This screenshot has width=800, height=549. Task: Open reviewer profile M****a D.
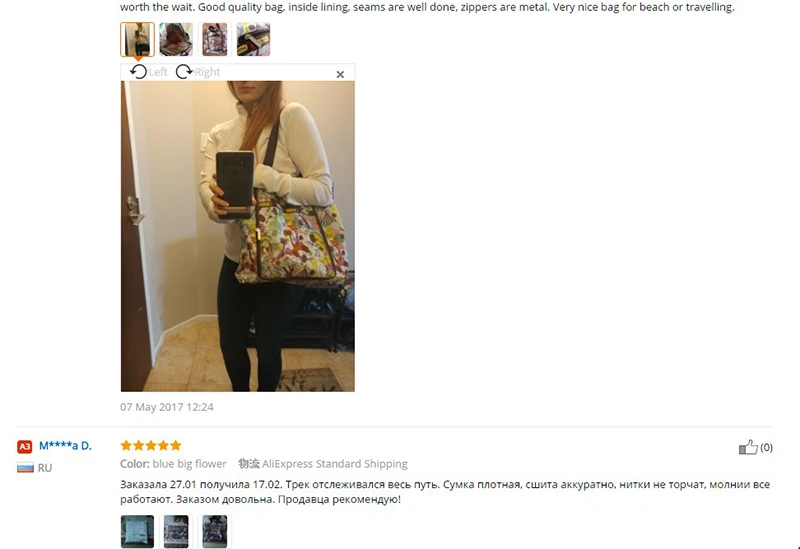point(65,445)
